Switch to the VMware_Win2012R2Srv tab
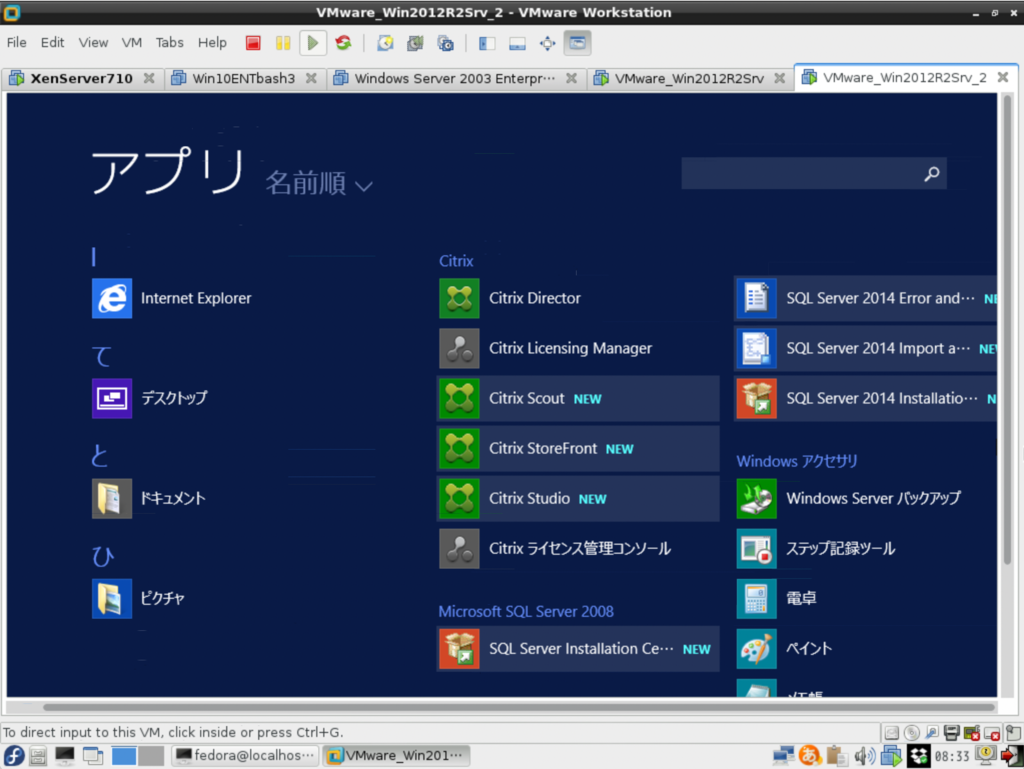The width and height of the screenshot is (1024, 769). [x=689, y=78]
